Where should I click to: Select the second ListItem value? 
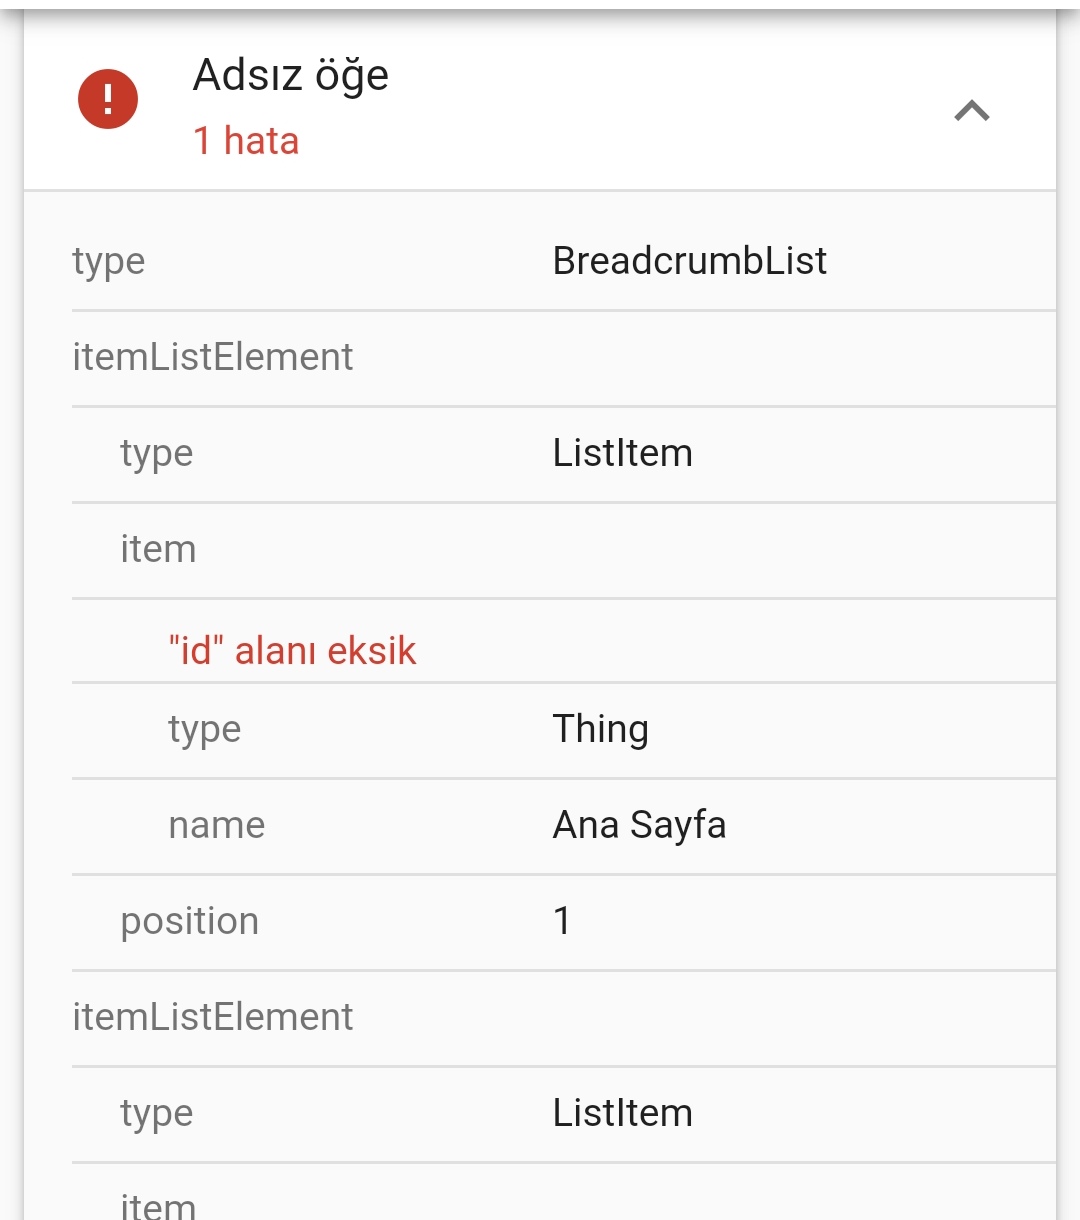(622, 1113)
